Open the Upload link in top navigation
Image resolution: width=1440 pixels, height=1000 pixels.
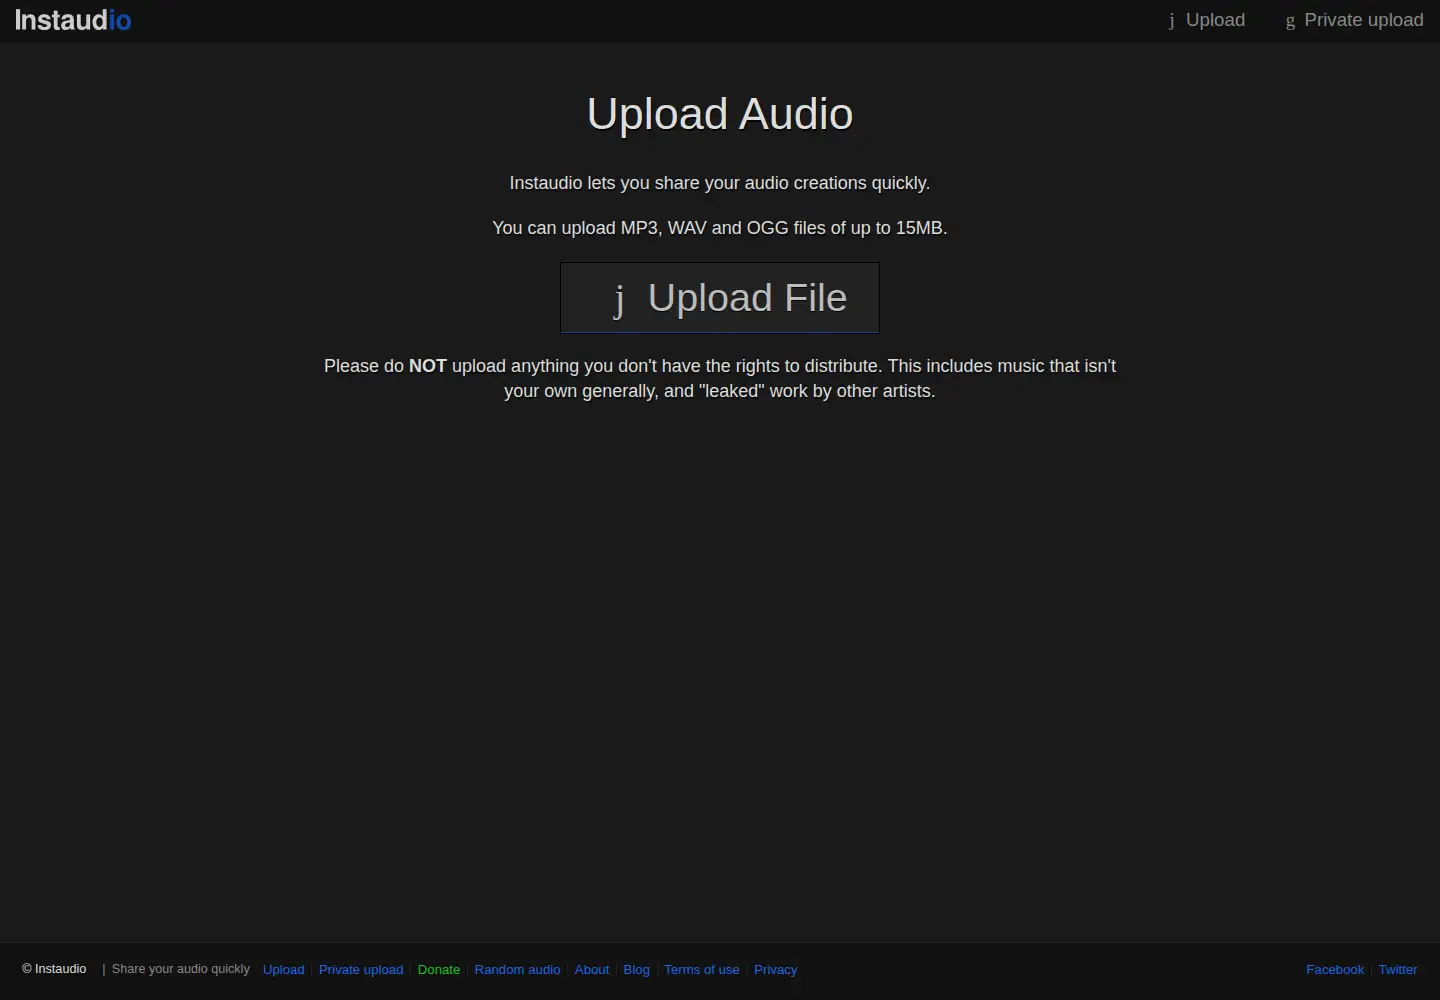(1206, 20)
